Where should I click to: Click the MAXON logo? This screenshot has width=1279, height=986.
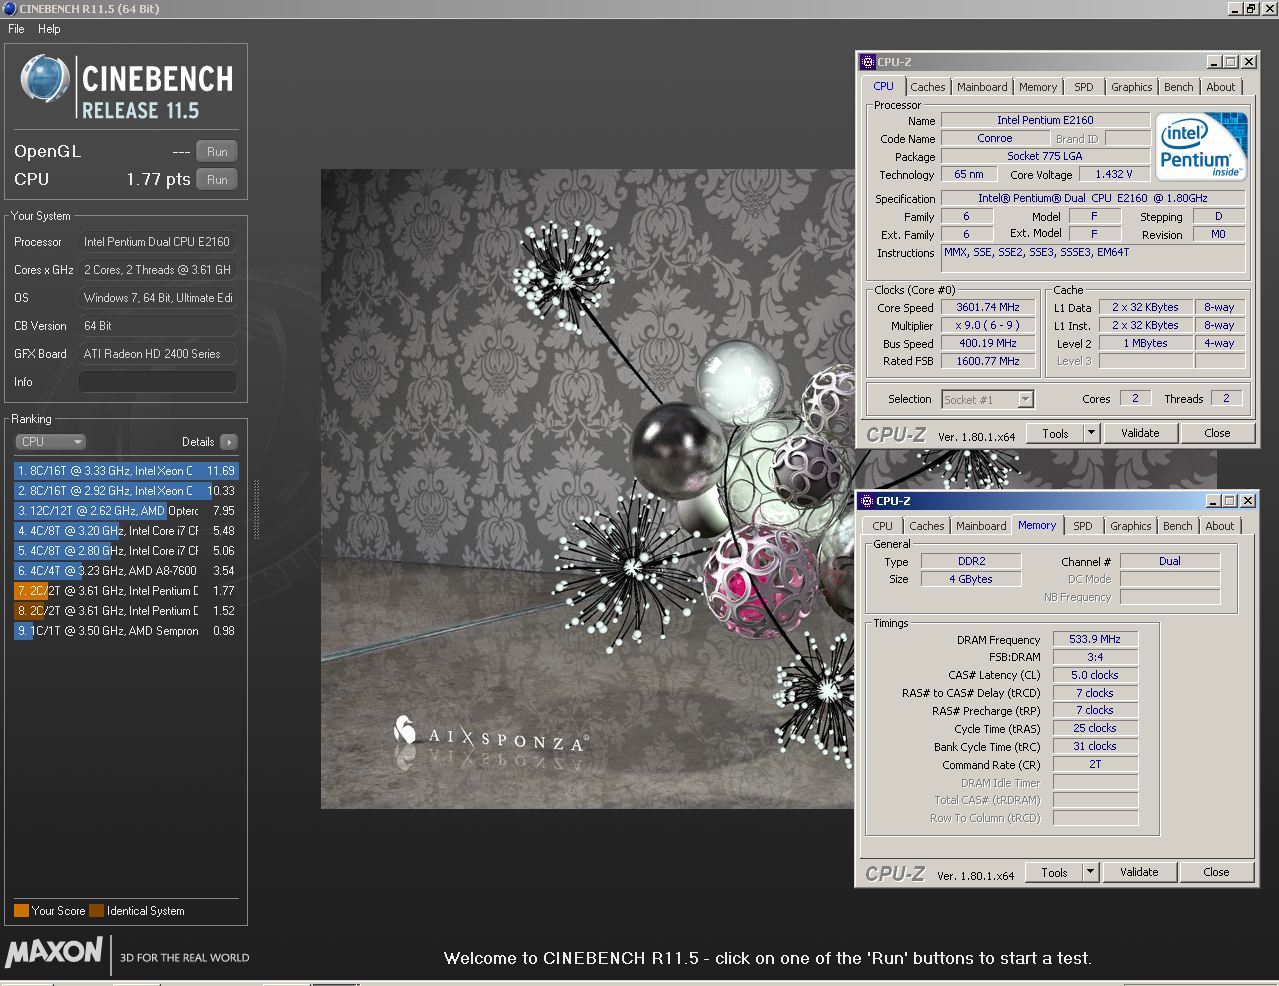[x=54, y=951]
